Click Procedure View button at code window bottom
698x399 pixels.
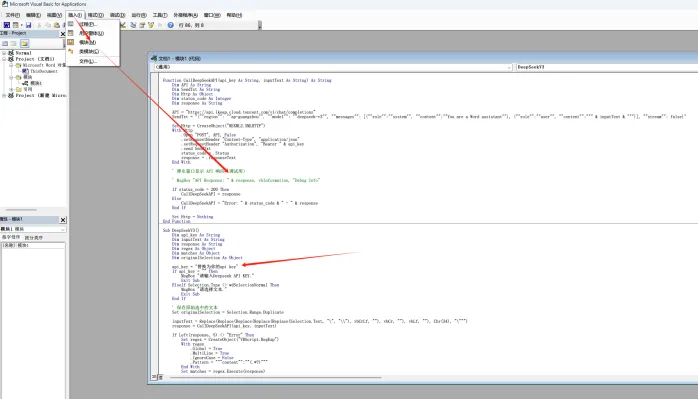pyautogui.click(x=154, y=377)
